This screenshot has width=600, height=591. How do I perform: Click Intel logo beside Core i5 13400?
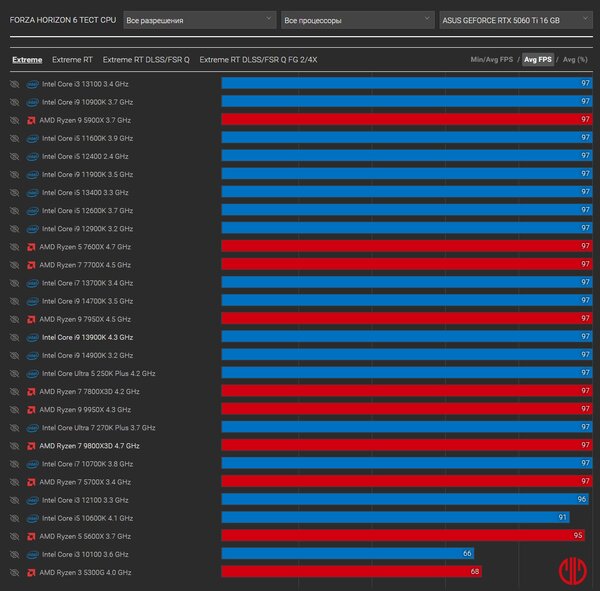(33, 193)
